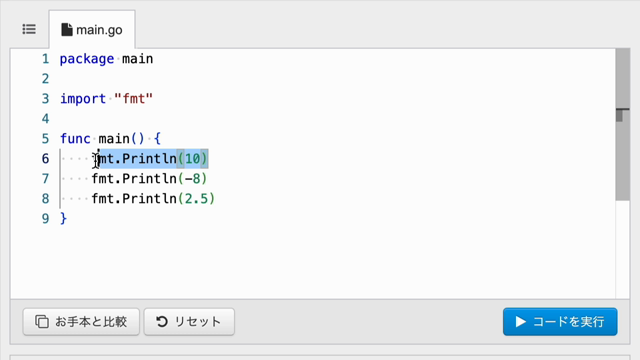The image size is (640, 360).
Task: Click the import "fmt" string
Action: 133,99
